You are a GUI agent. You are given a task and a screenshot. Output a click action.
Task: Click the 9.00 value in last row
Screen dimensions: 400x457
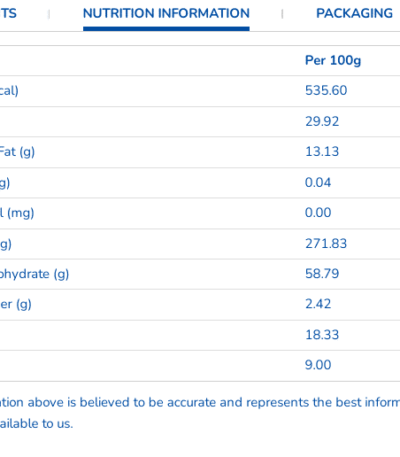pyautogui.click(x=318, y=365)
